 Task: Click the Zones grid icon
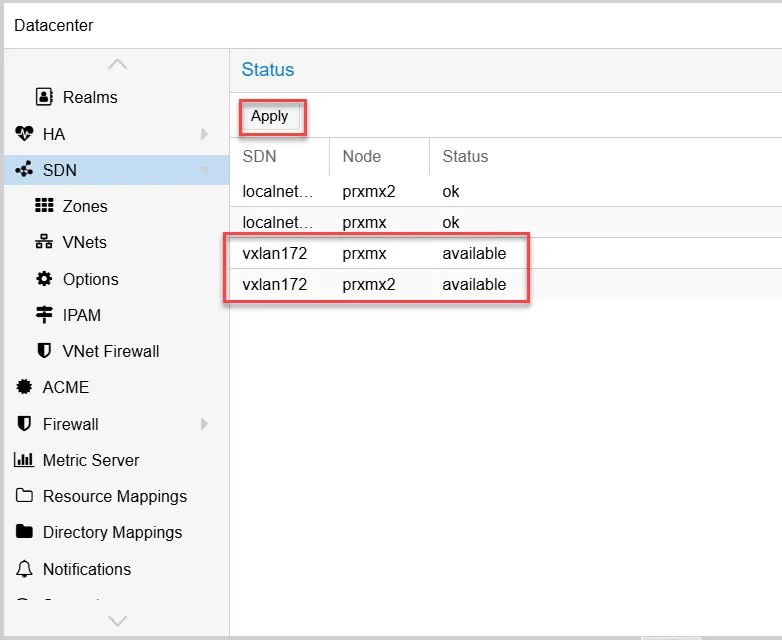44,206
